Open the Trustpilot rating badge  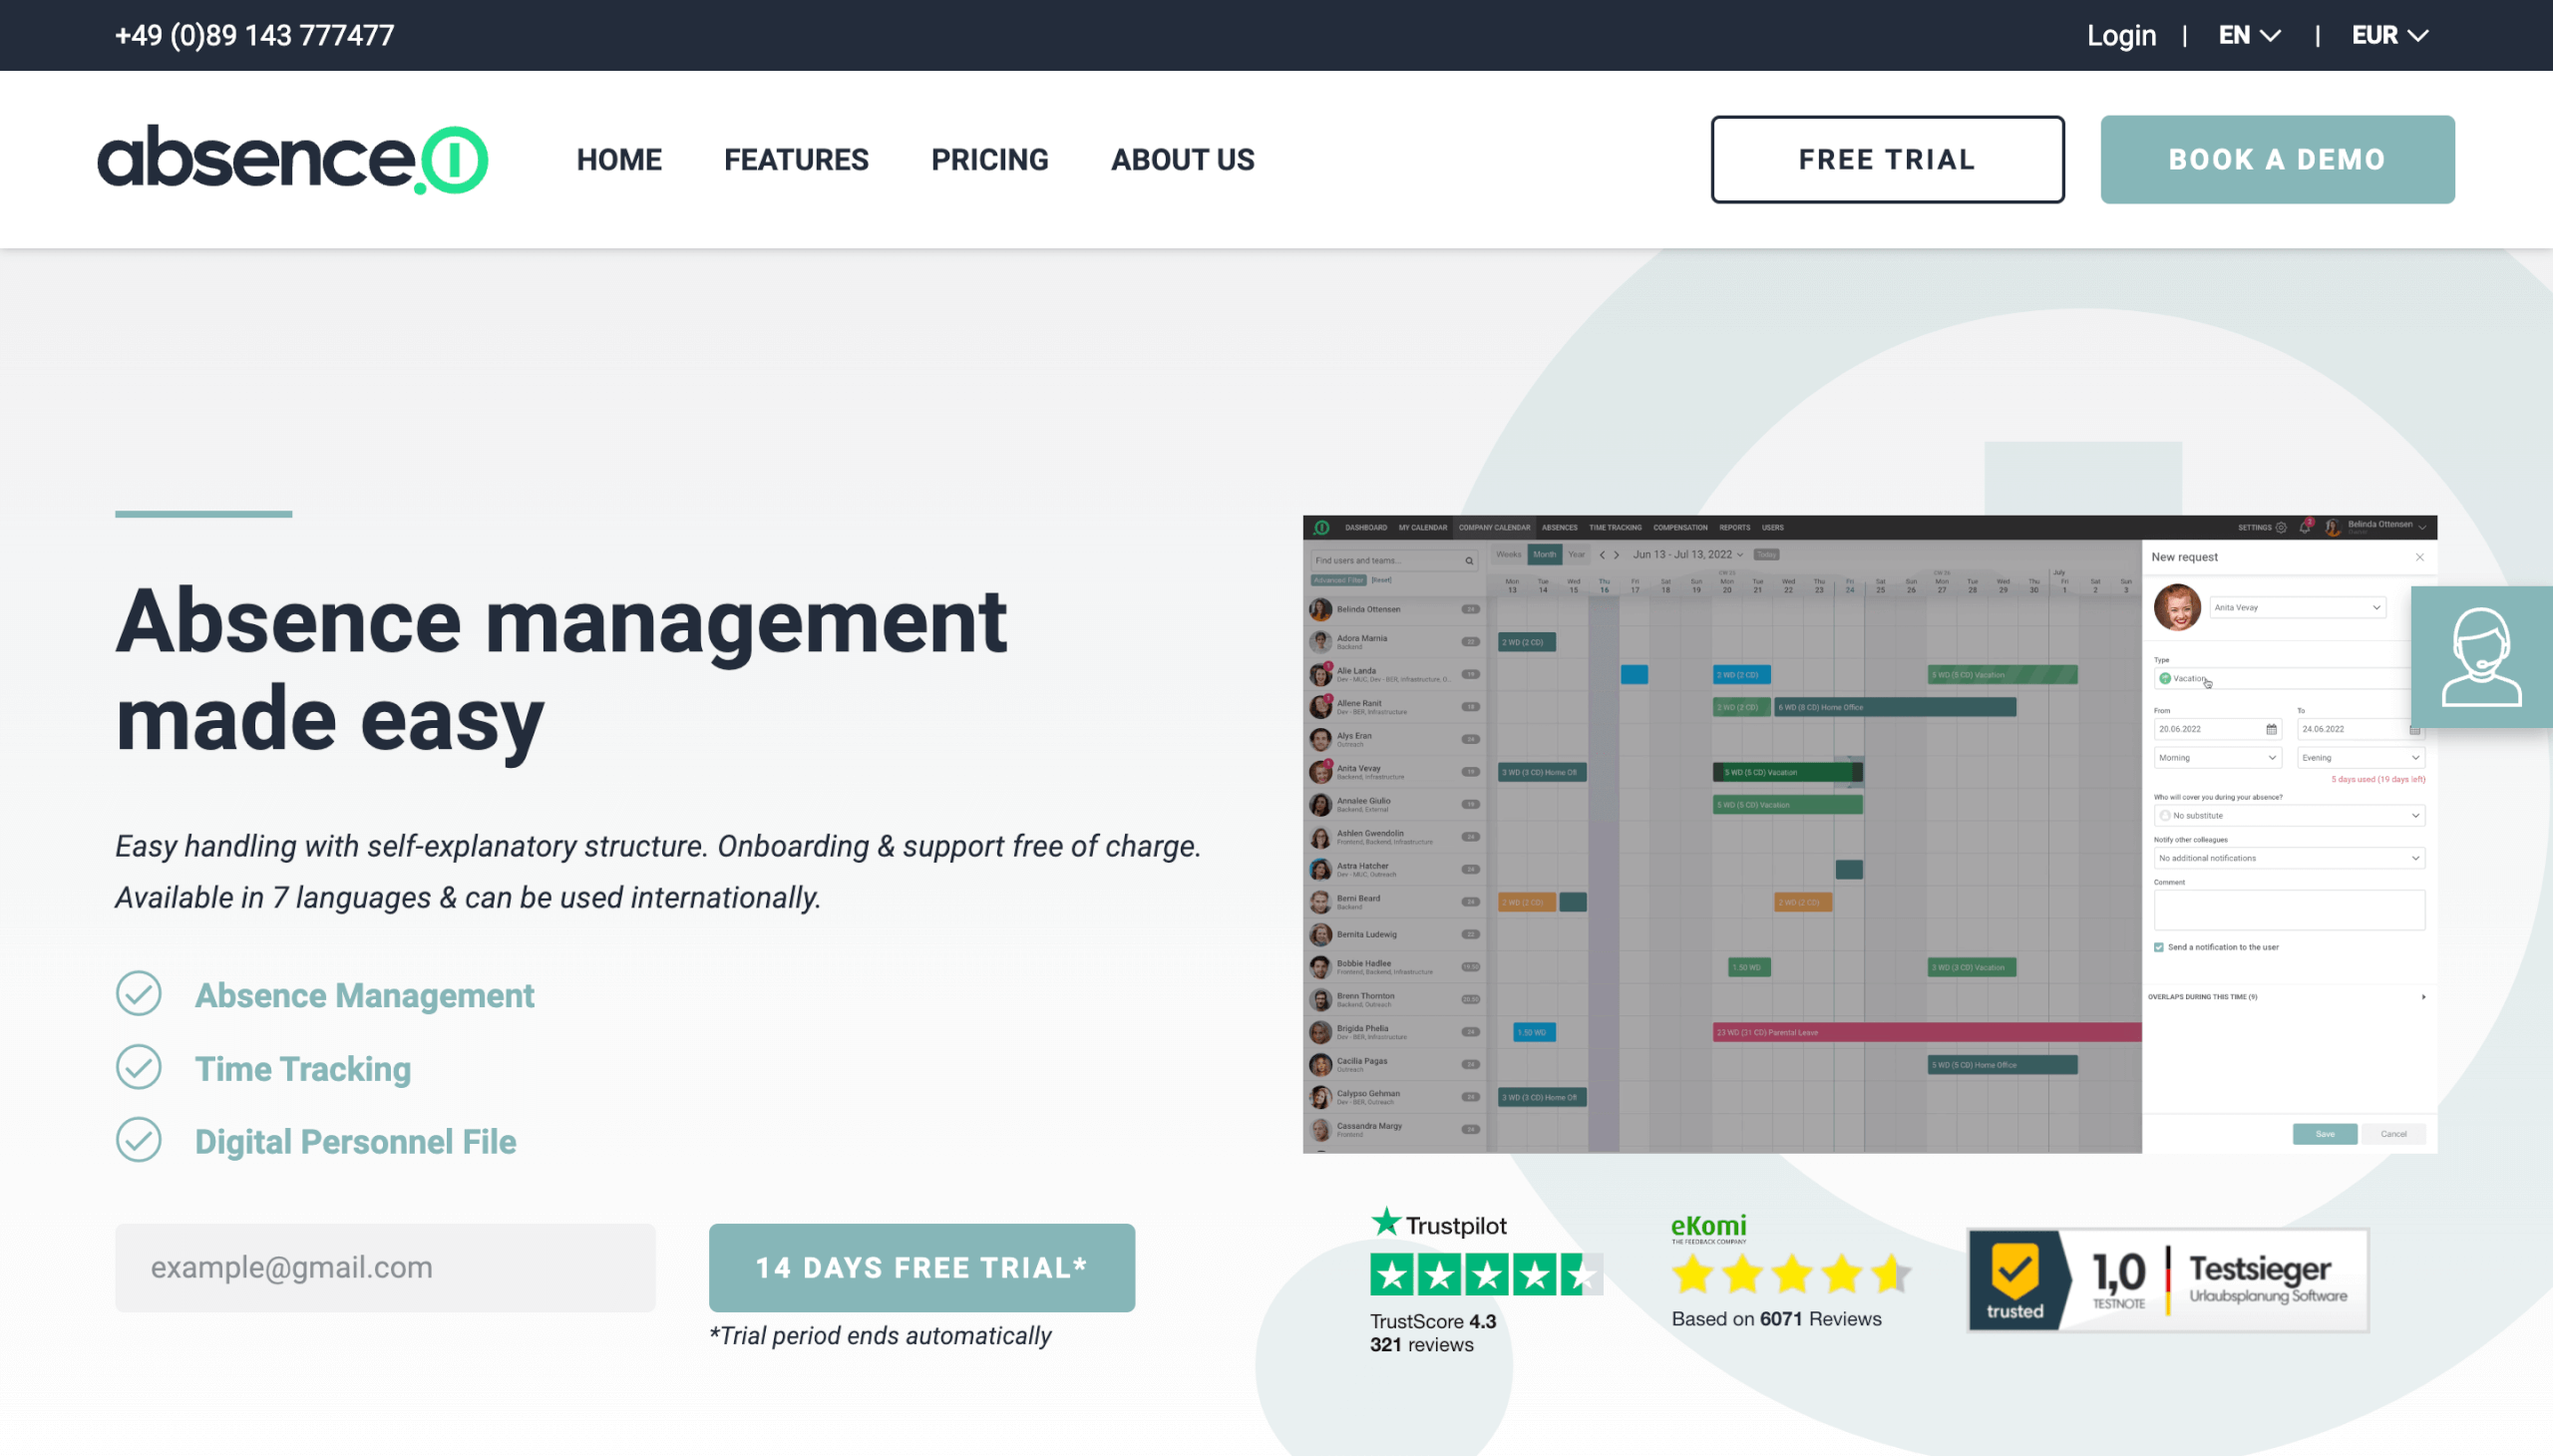[x=1486, y=1281]
